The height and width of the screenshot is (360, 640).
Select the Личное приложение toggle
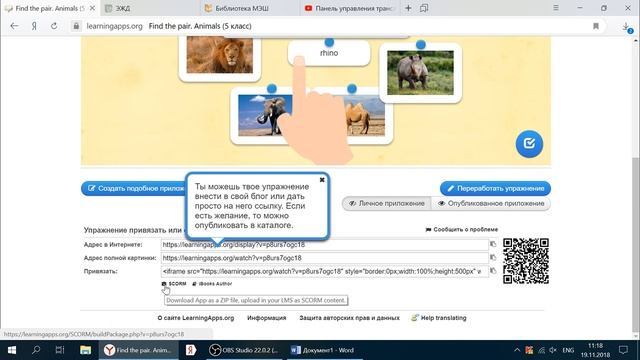387,203
